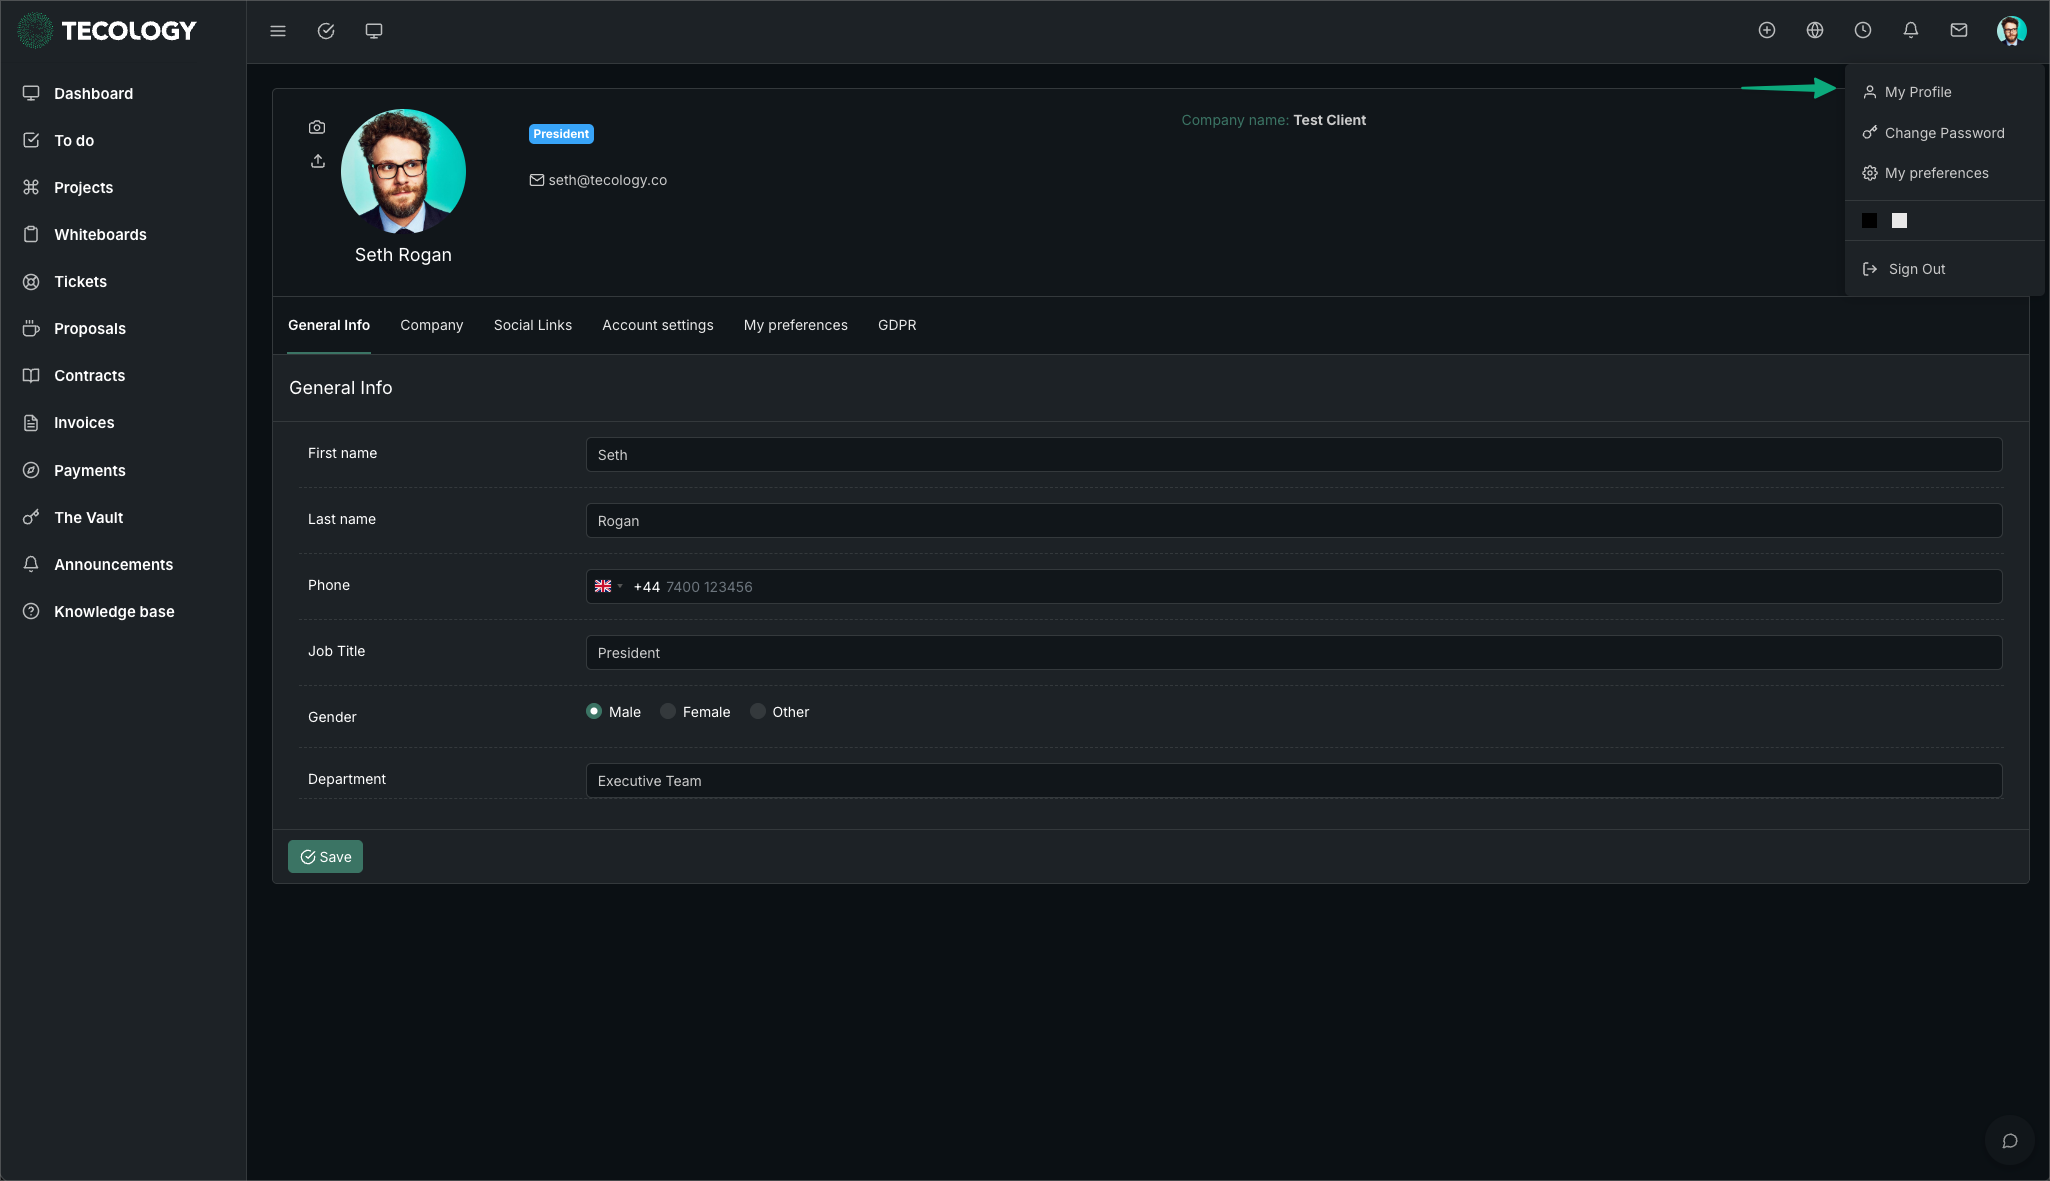Click the clock timer icon in the header

[x=1863, y=30]
